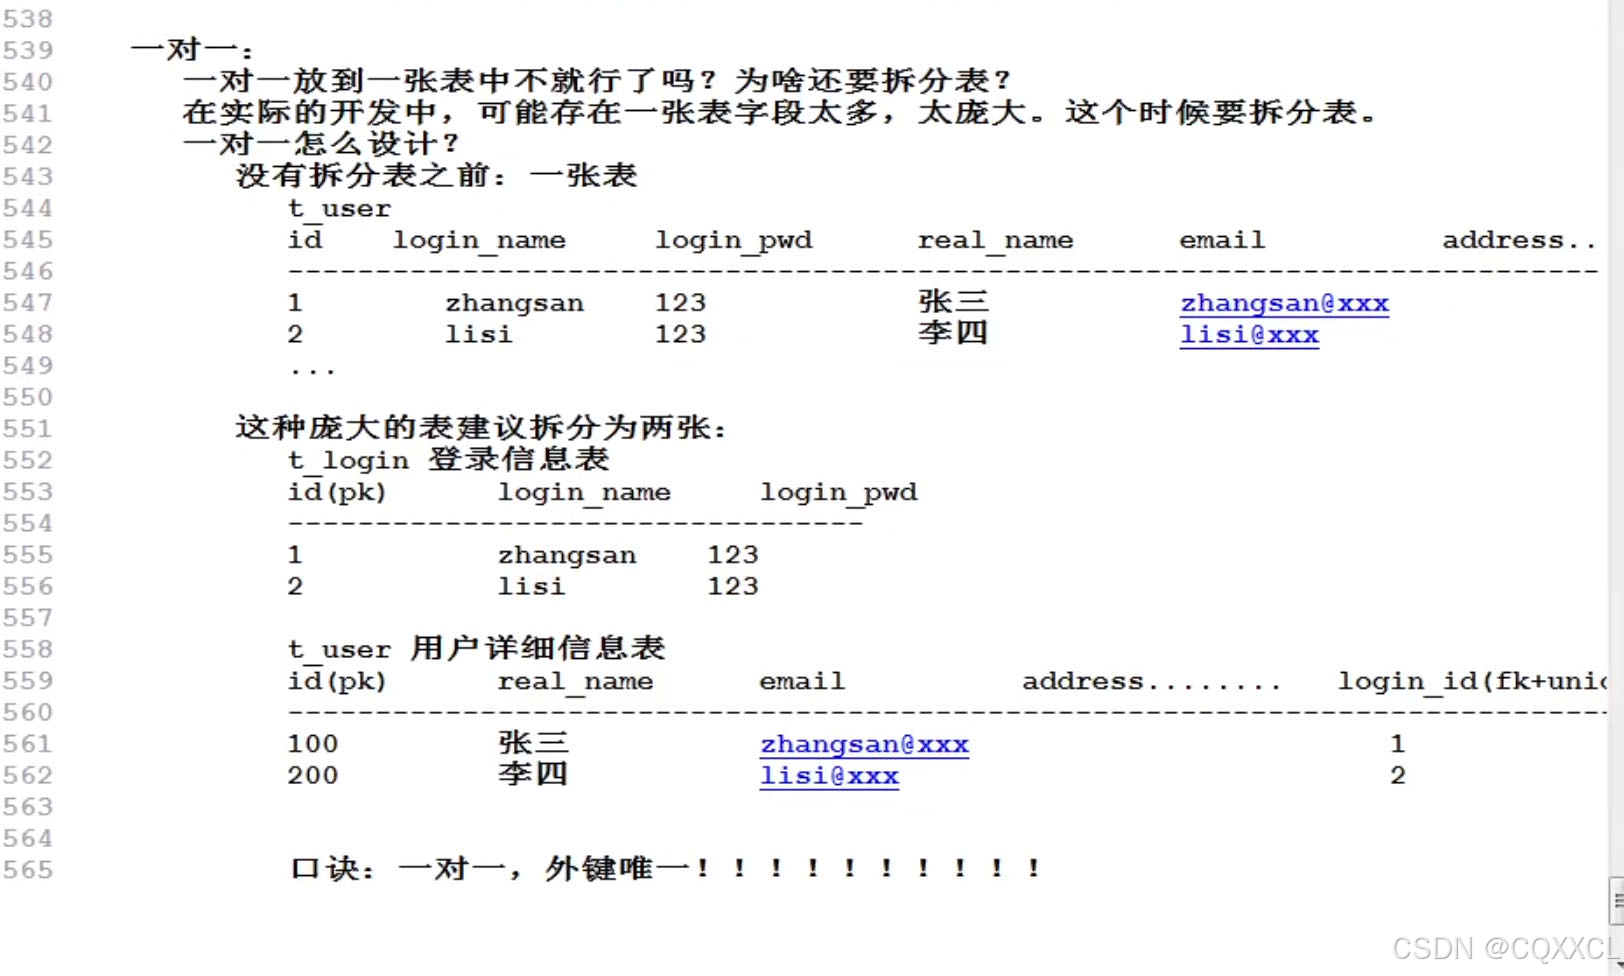Click "id(pk)" header on line 559

pos(337,681)
